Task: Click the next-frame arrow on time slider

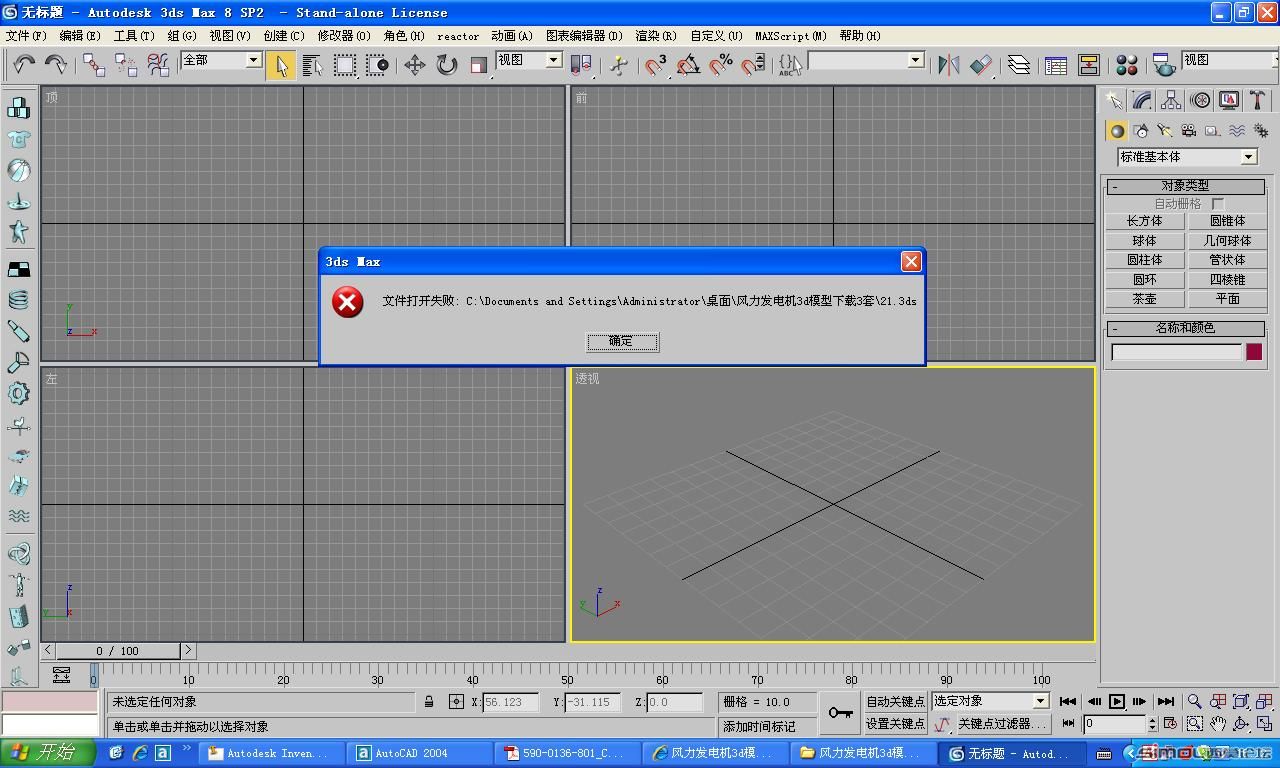Action: (187, 651)
